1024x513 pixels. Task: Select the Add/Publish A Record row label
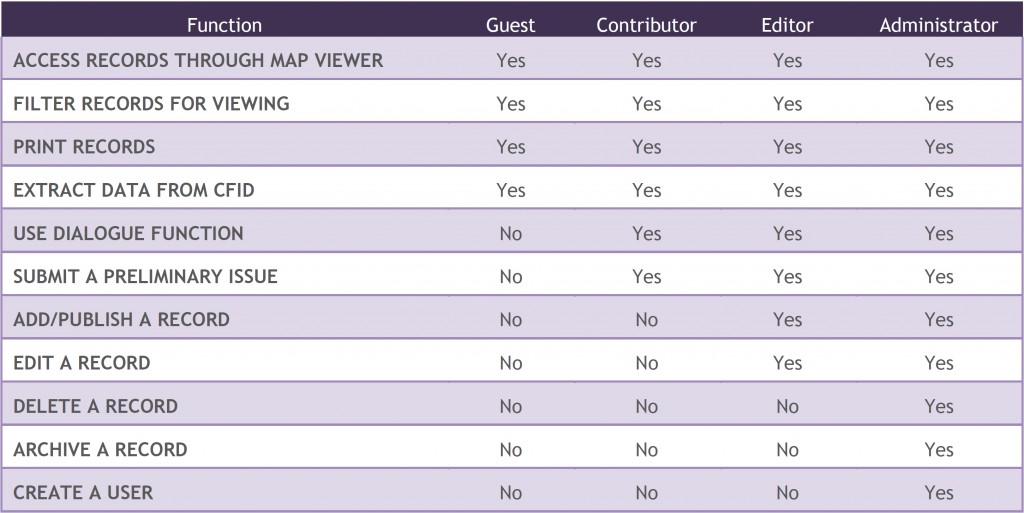point(121,320)
